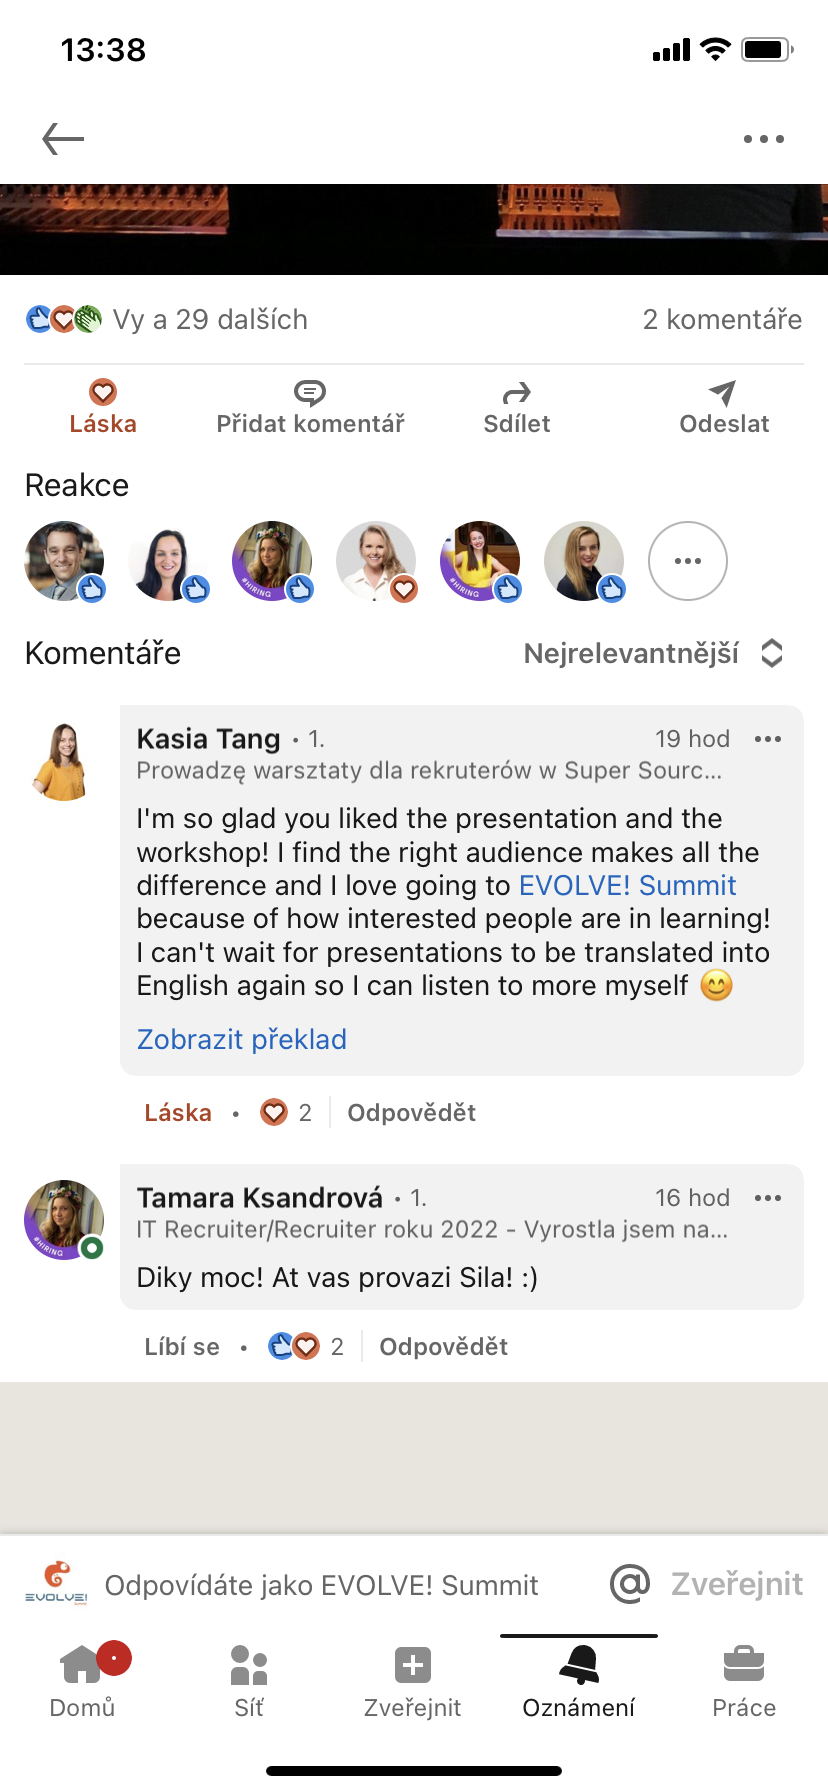Focus the Odpovídáte jako EVOLVE! Summit field
Image resolution: width=828 pixels, height=1792 pixels.
[321, 1585]
